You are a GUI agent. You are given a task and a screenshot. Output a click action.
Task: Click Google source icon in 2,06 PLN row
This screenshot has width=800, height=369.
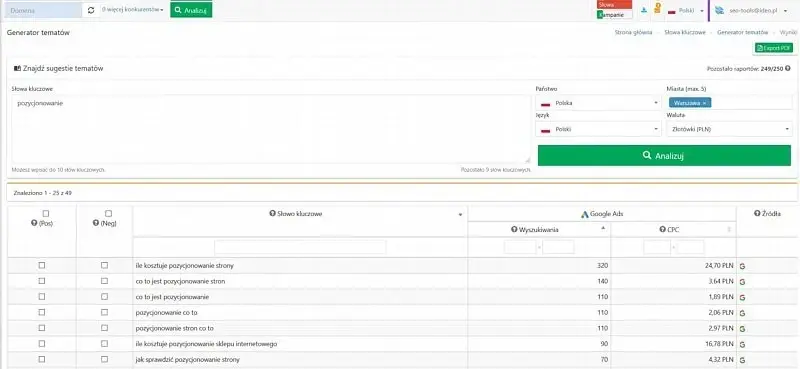tap(742, 313)
